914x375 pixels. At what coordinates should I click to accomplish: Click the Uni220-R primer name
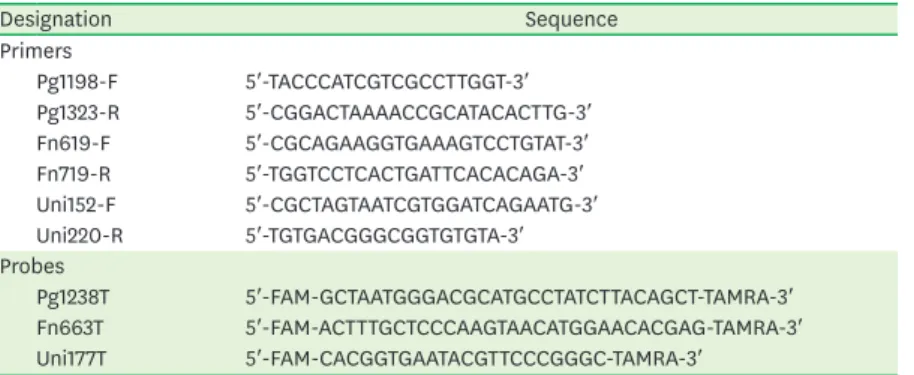click(x=80, y=236)
